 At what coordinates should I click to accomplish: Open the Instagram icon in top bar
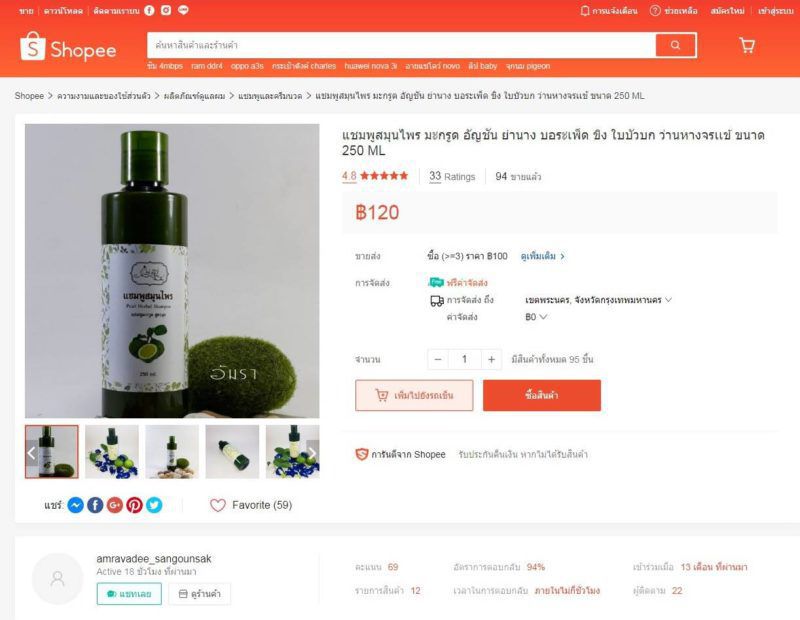pyautogui.click(x=166, y=10)
